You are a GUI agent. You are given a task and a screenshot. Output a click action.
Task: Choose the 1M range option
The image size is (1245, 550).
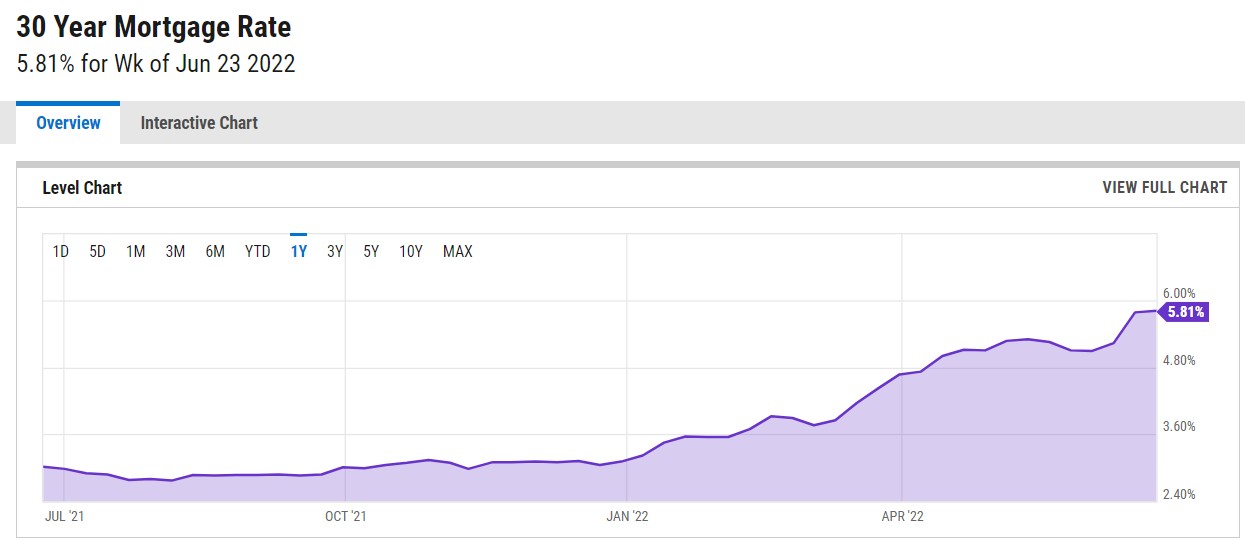tap(135, 251)
